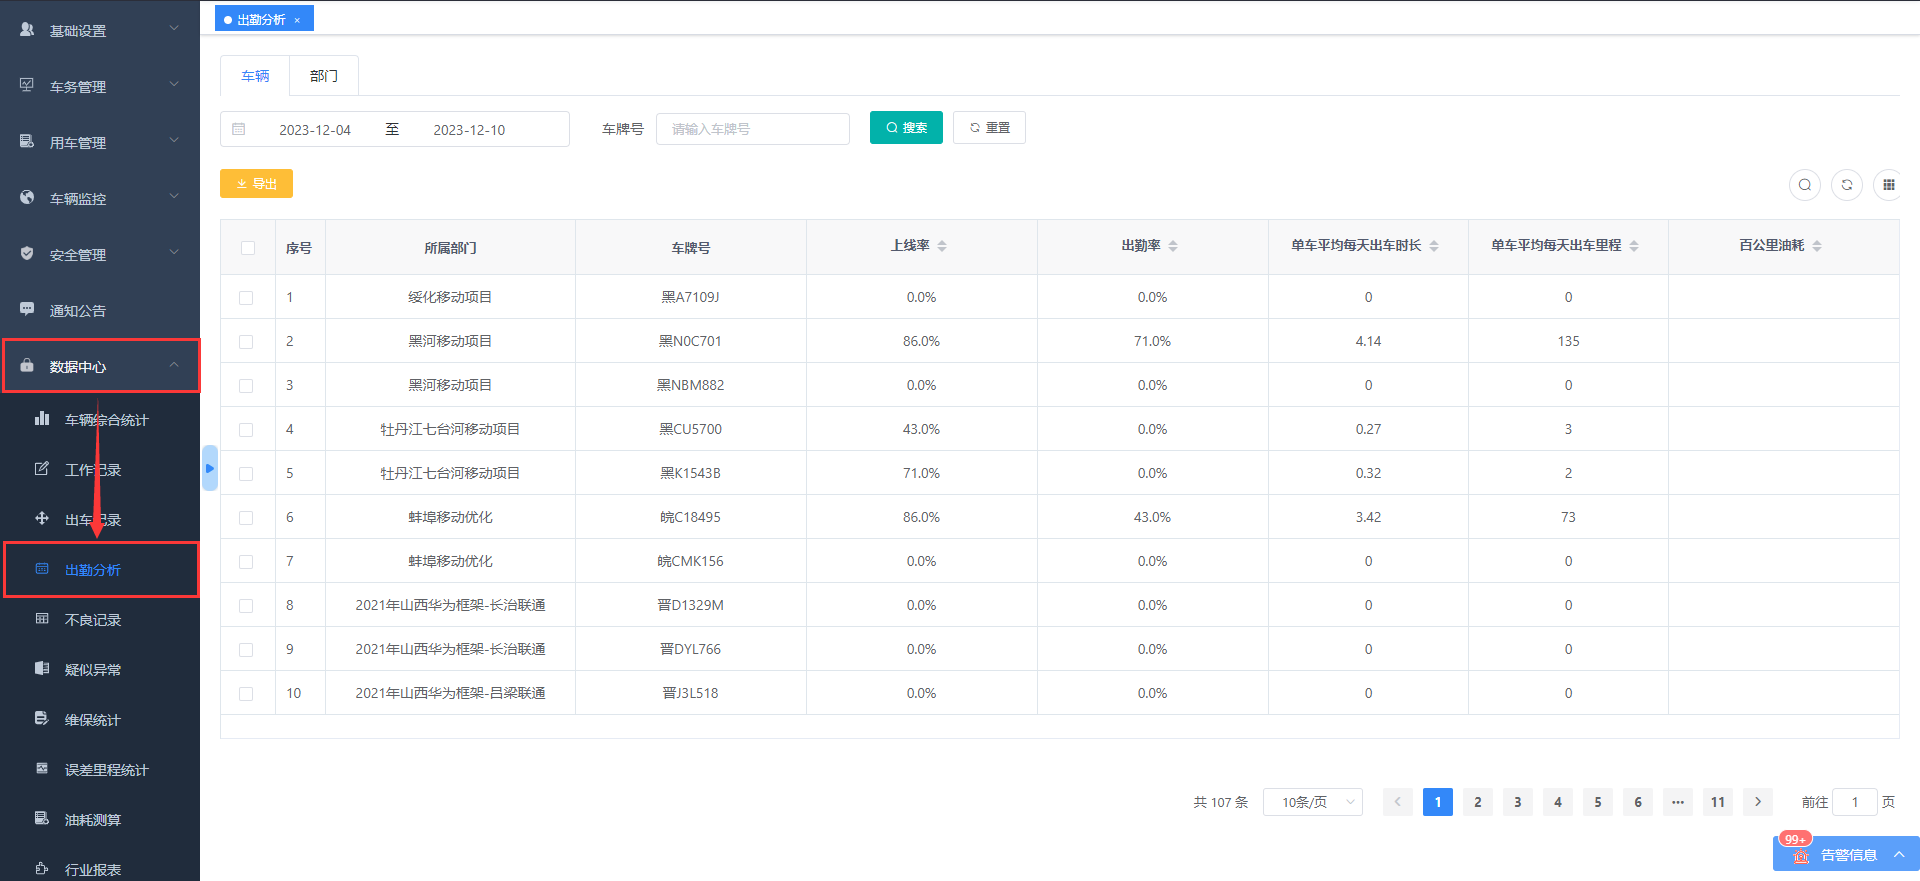Check the row for 黑N0C701
Screen dimensions: 1920x881
point(246,342)
